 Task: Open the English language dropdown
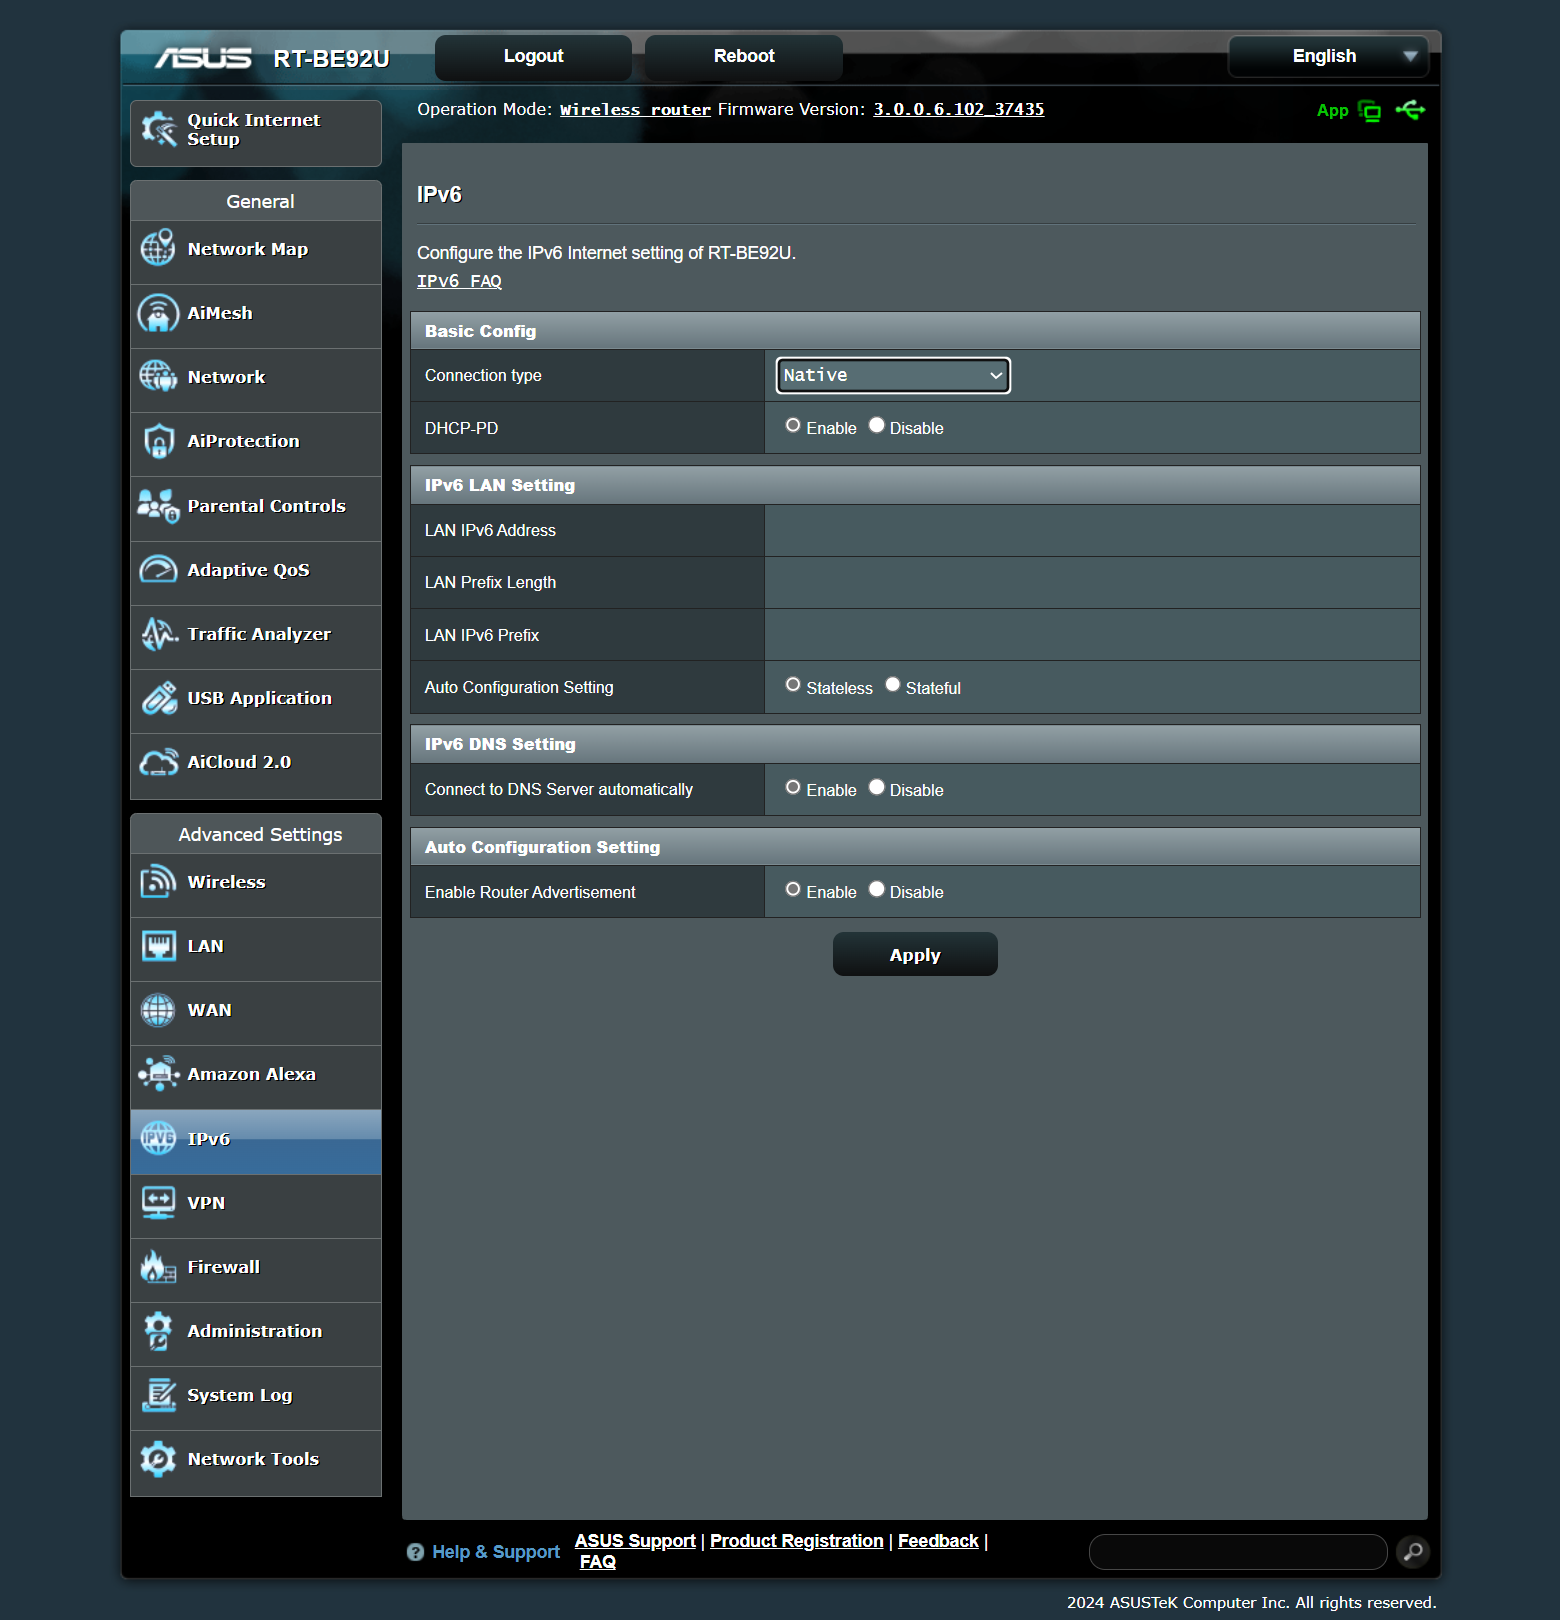(1329, 56)
